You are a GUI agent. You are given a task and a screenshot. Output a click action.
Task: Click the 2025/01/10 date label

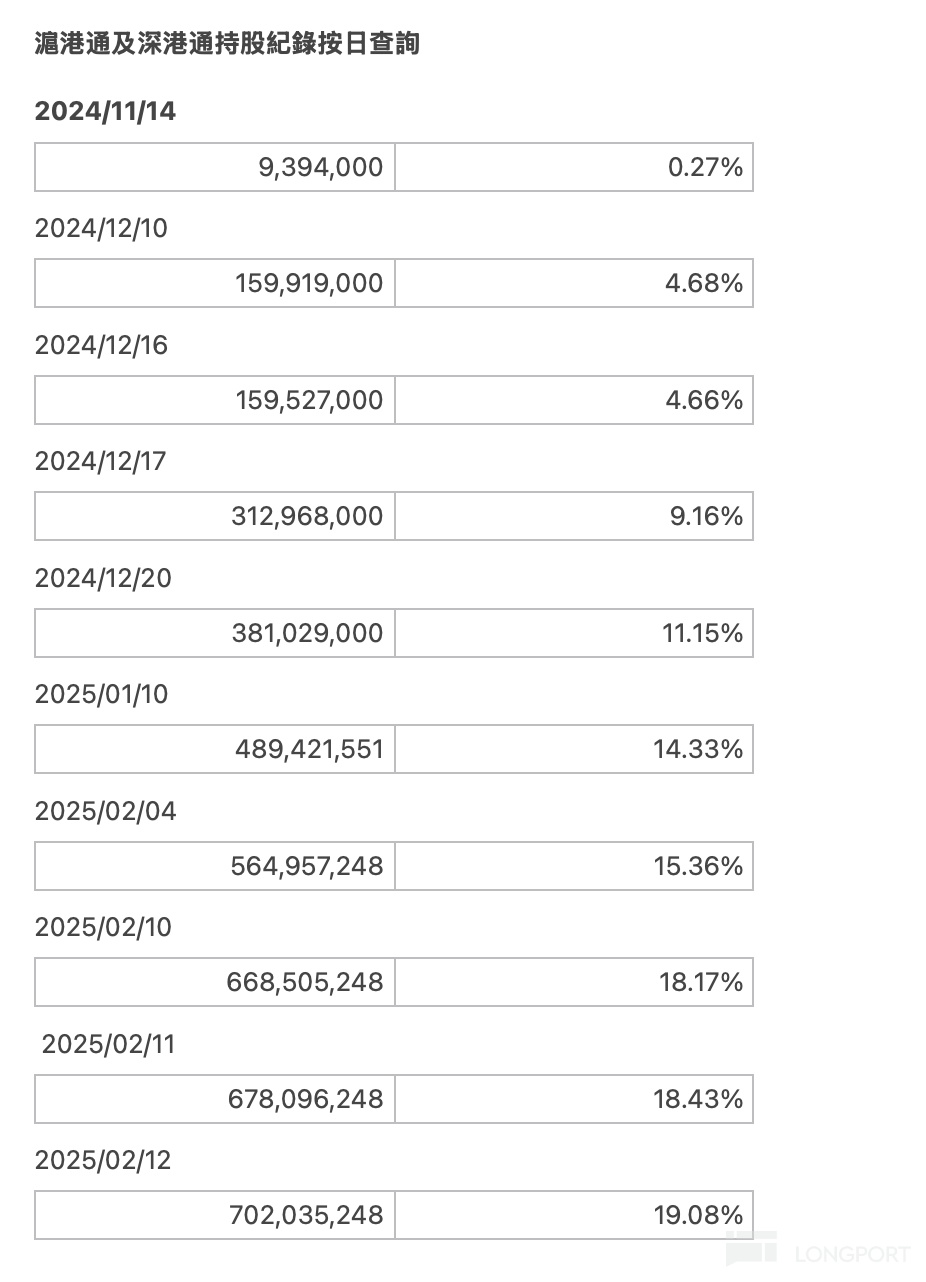101,694
